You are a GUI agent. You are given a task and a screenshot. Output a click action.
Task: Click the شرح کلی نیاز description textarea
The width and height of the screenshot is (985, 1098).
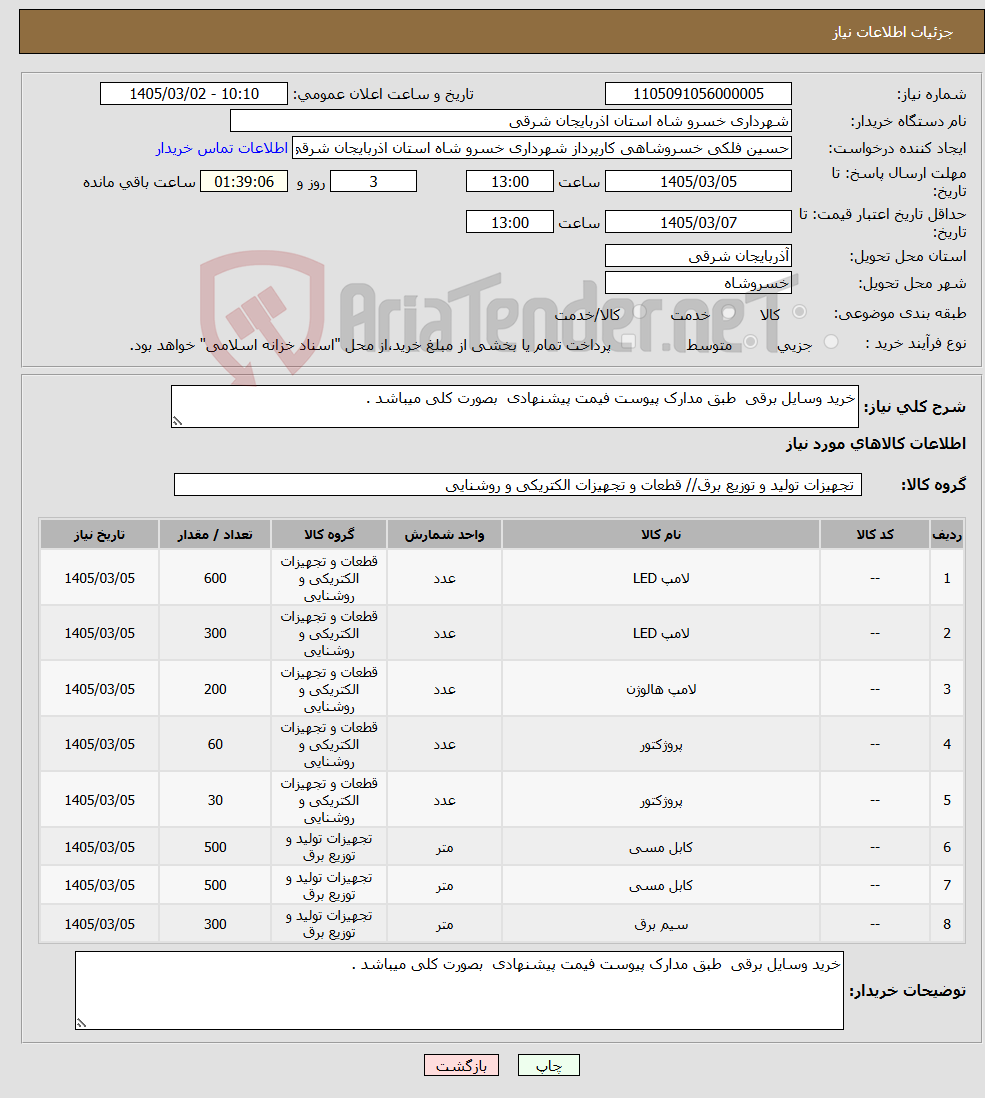pyautogui.click(x=515, y=406)
